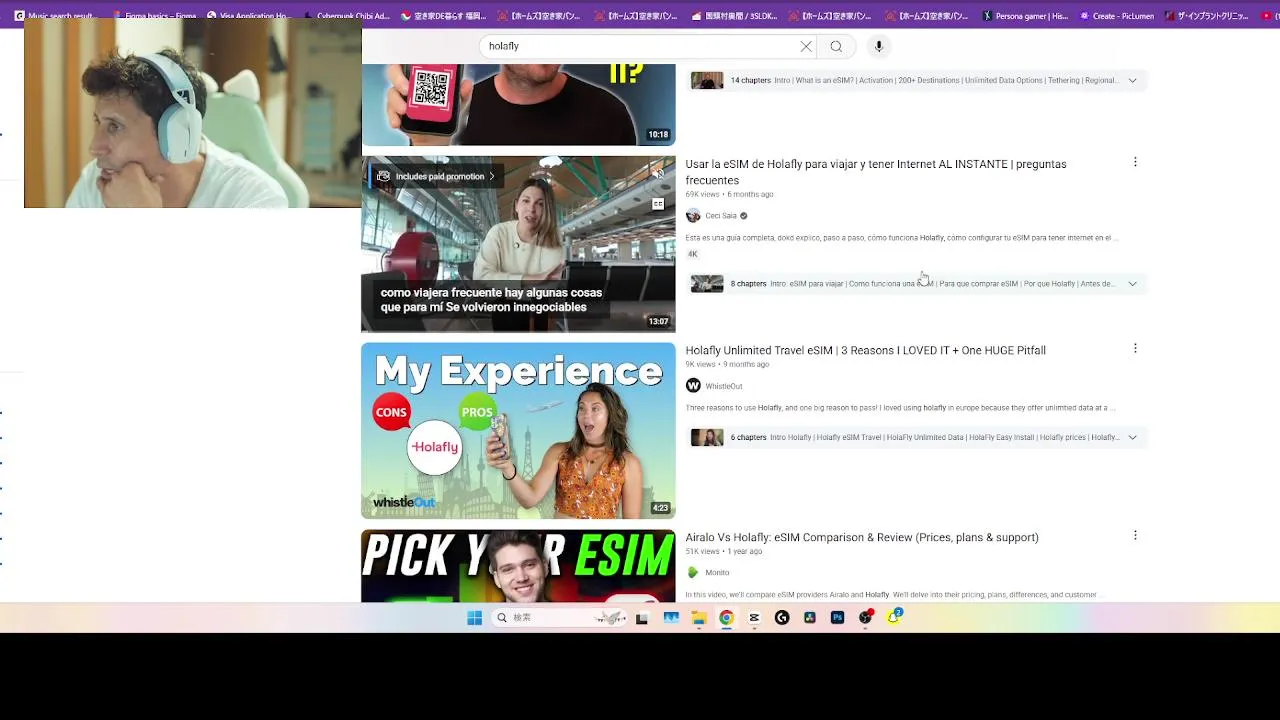Toggle captions on the airport video preview

[658, 204]
